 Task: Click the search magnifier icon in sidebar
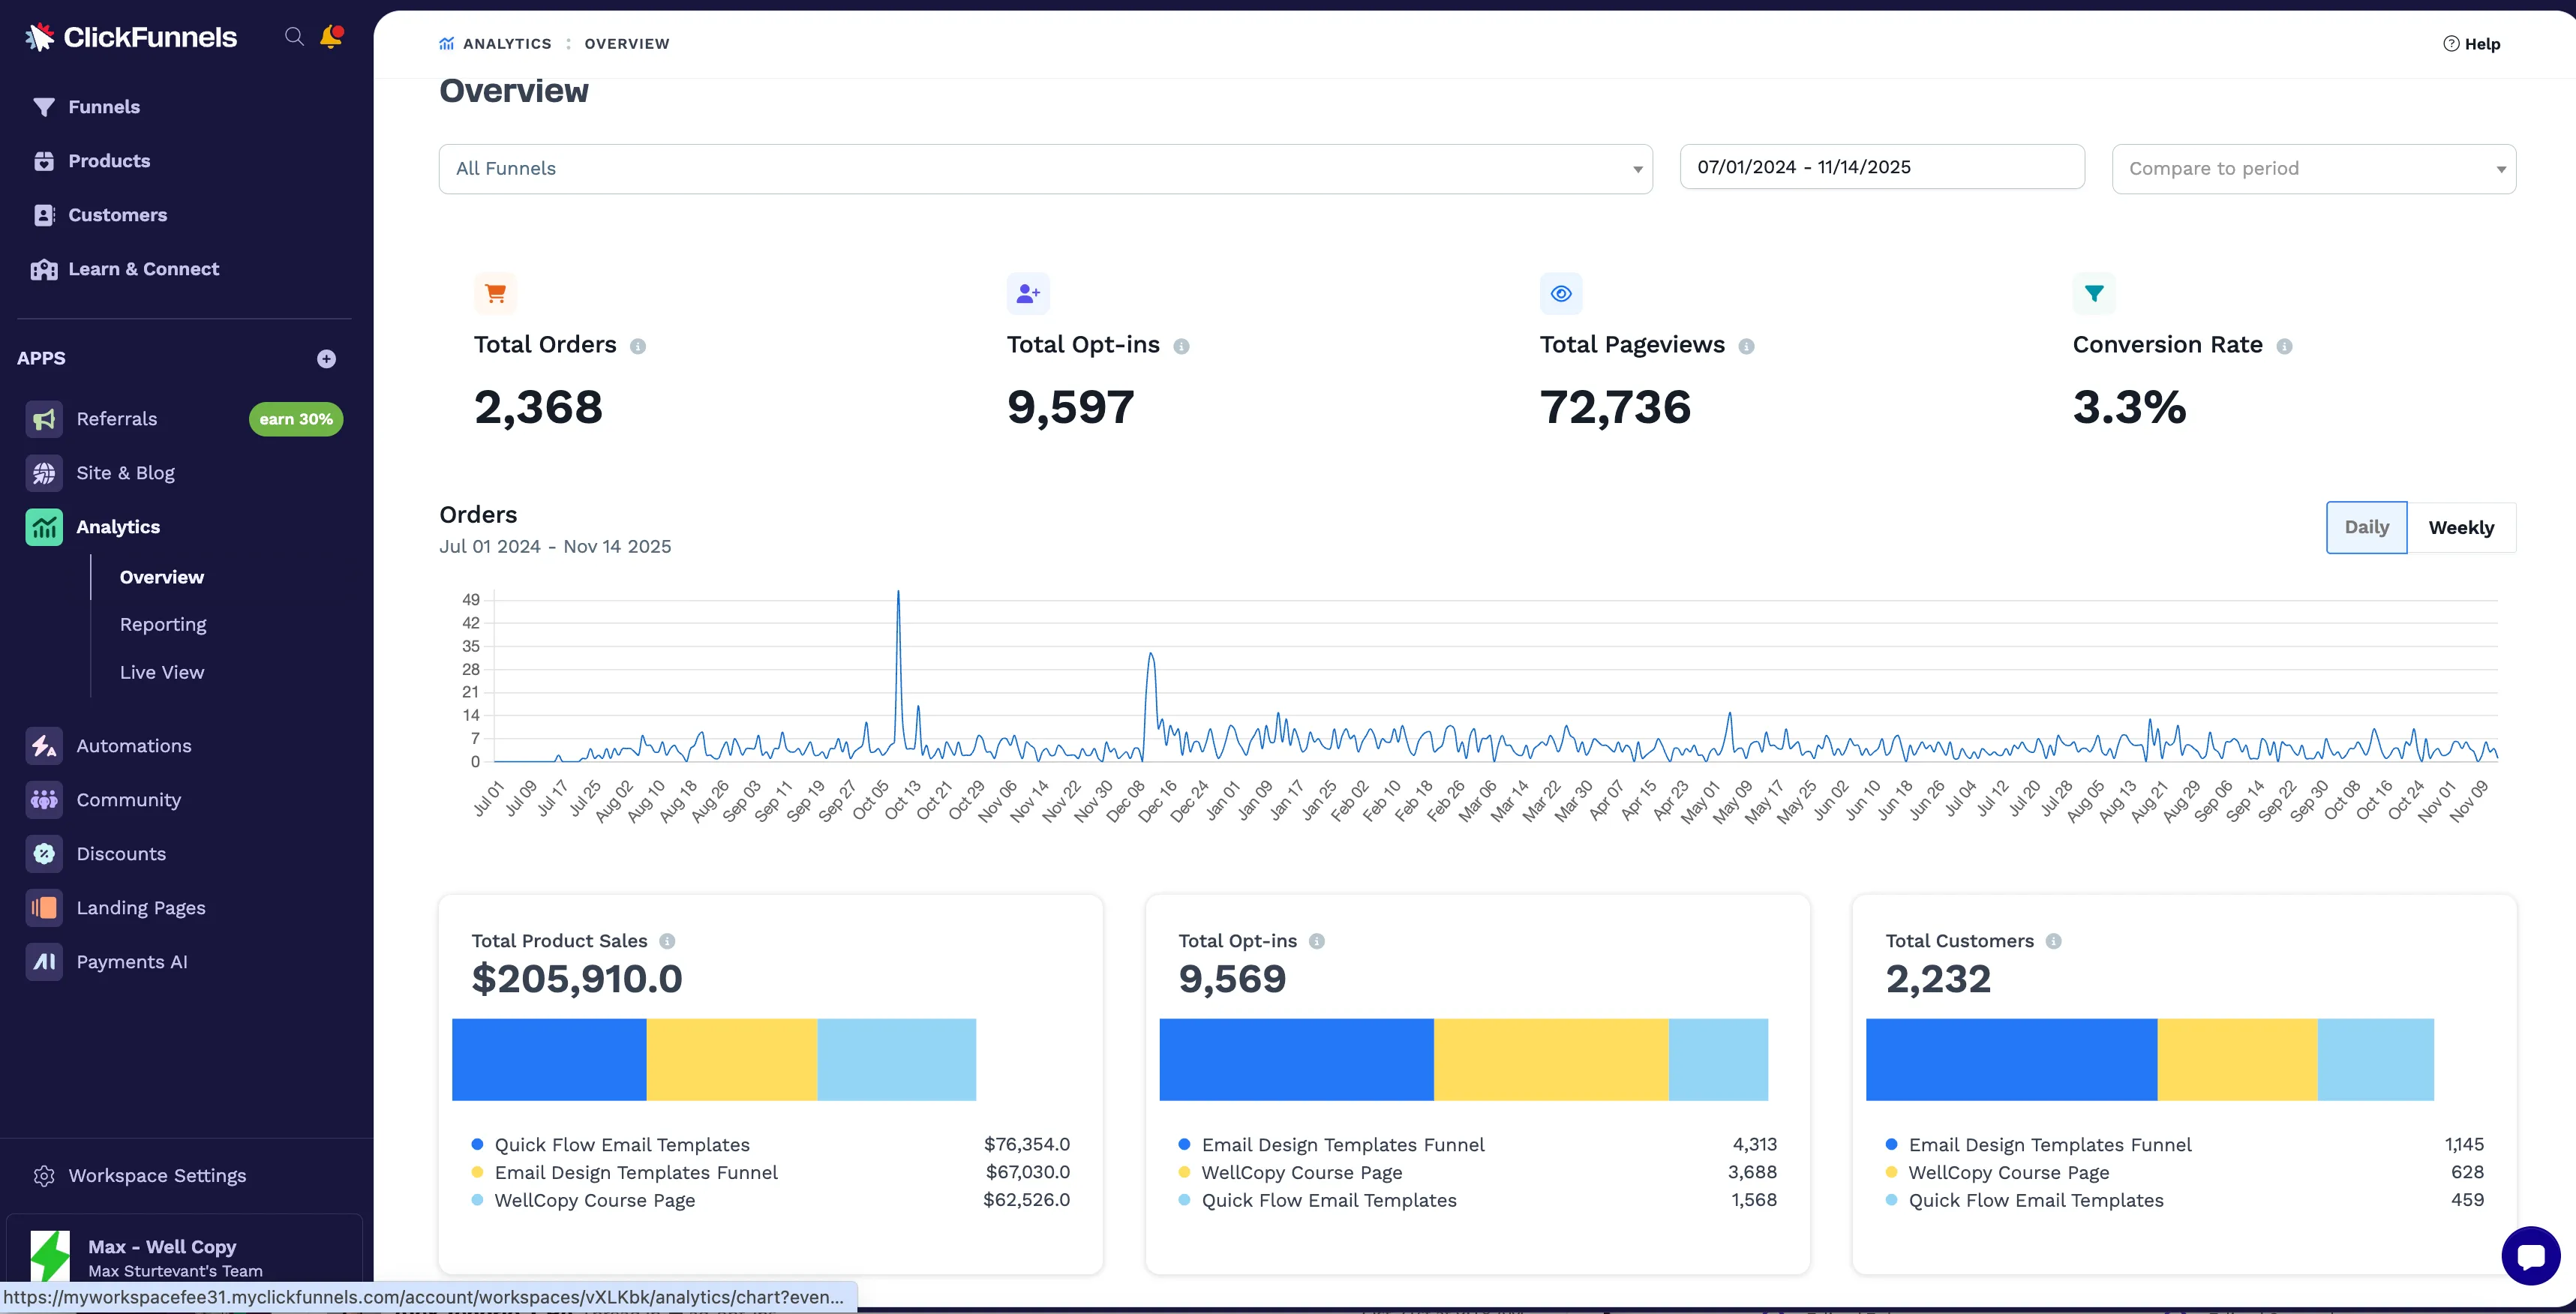pyautogui.click(x=293, y=37)
